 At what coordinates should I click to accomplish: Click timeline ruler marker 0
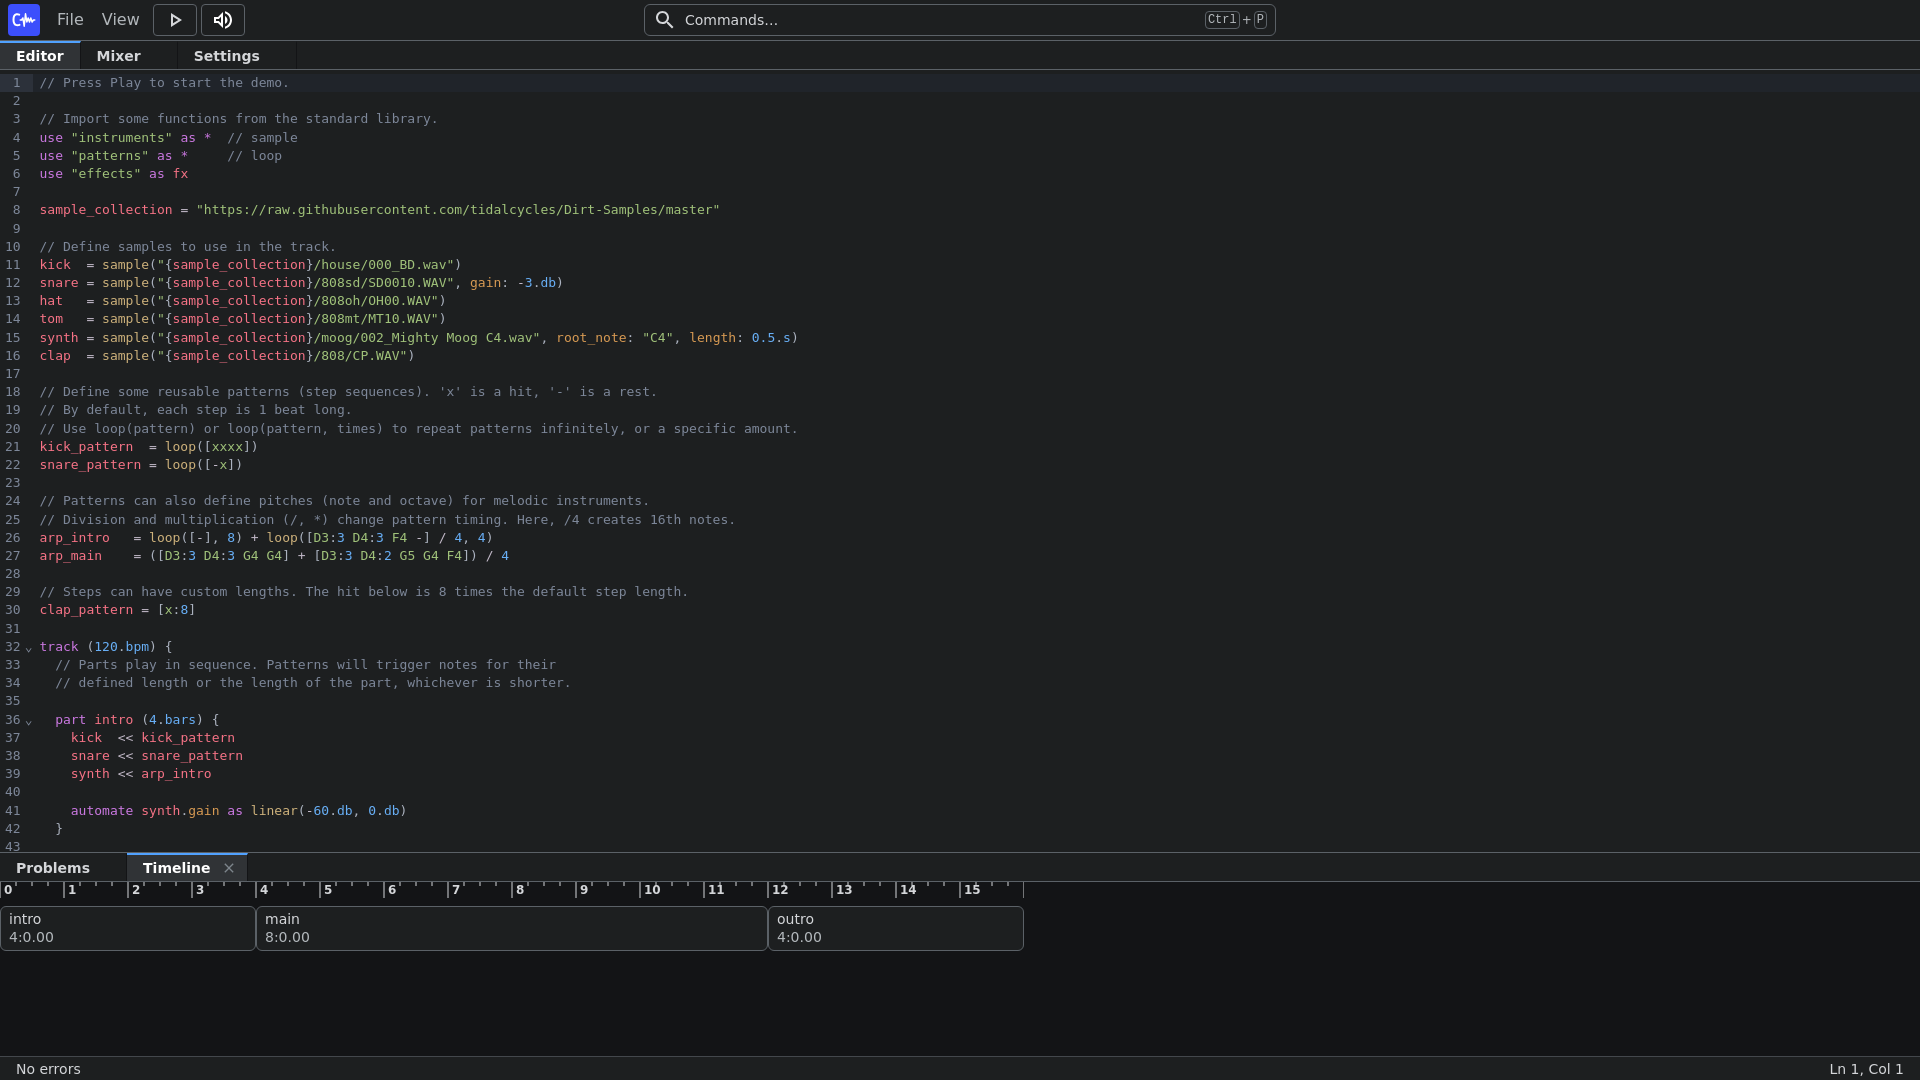pos(8,890)
